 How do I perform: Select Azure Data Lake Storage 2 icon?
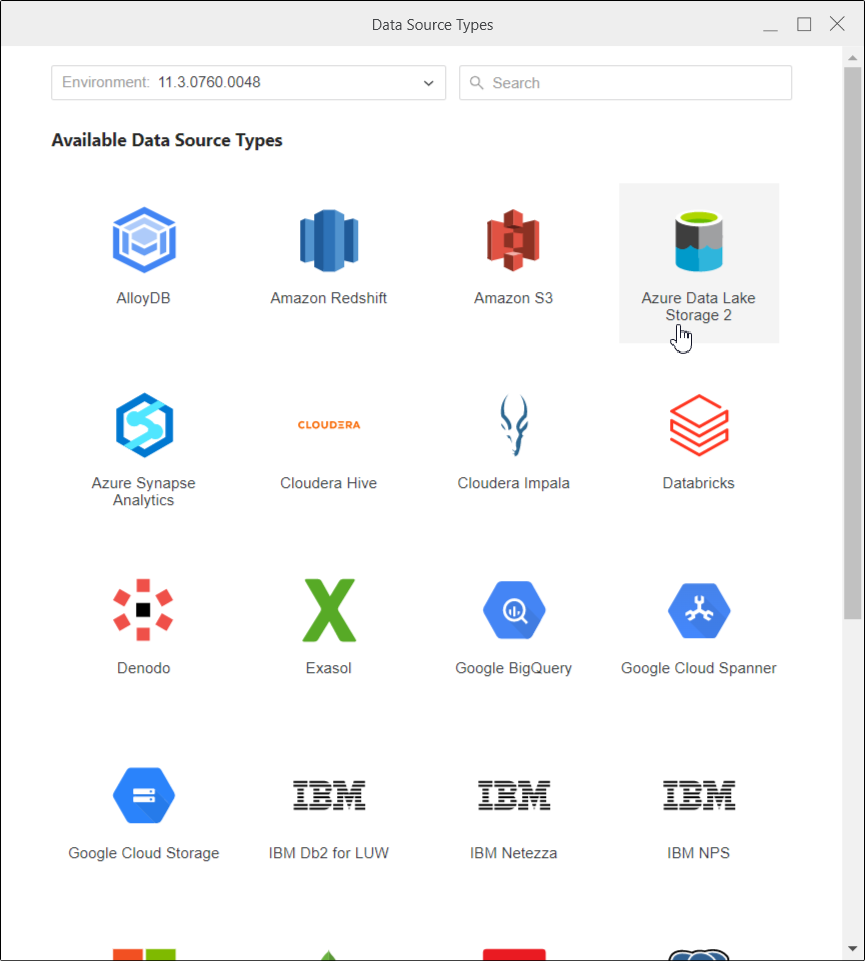pyautogui.click(x=698, y=241)
